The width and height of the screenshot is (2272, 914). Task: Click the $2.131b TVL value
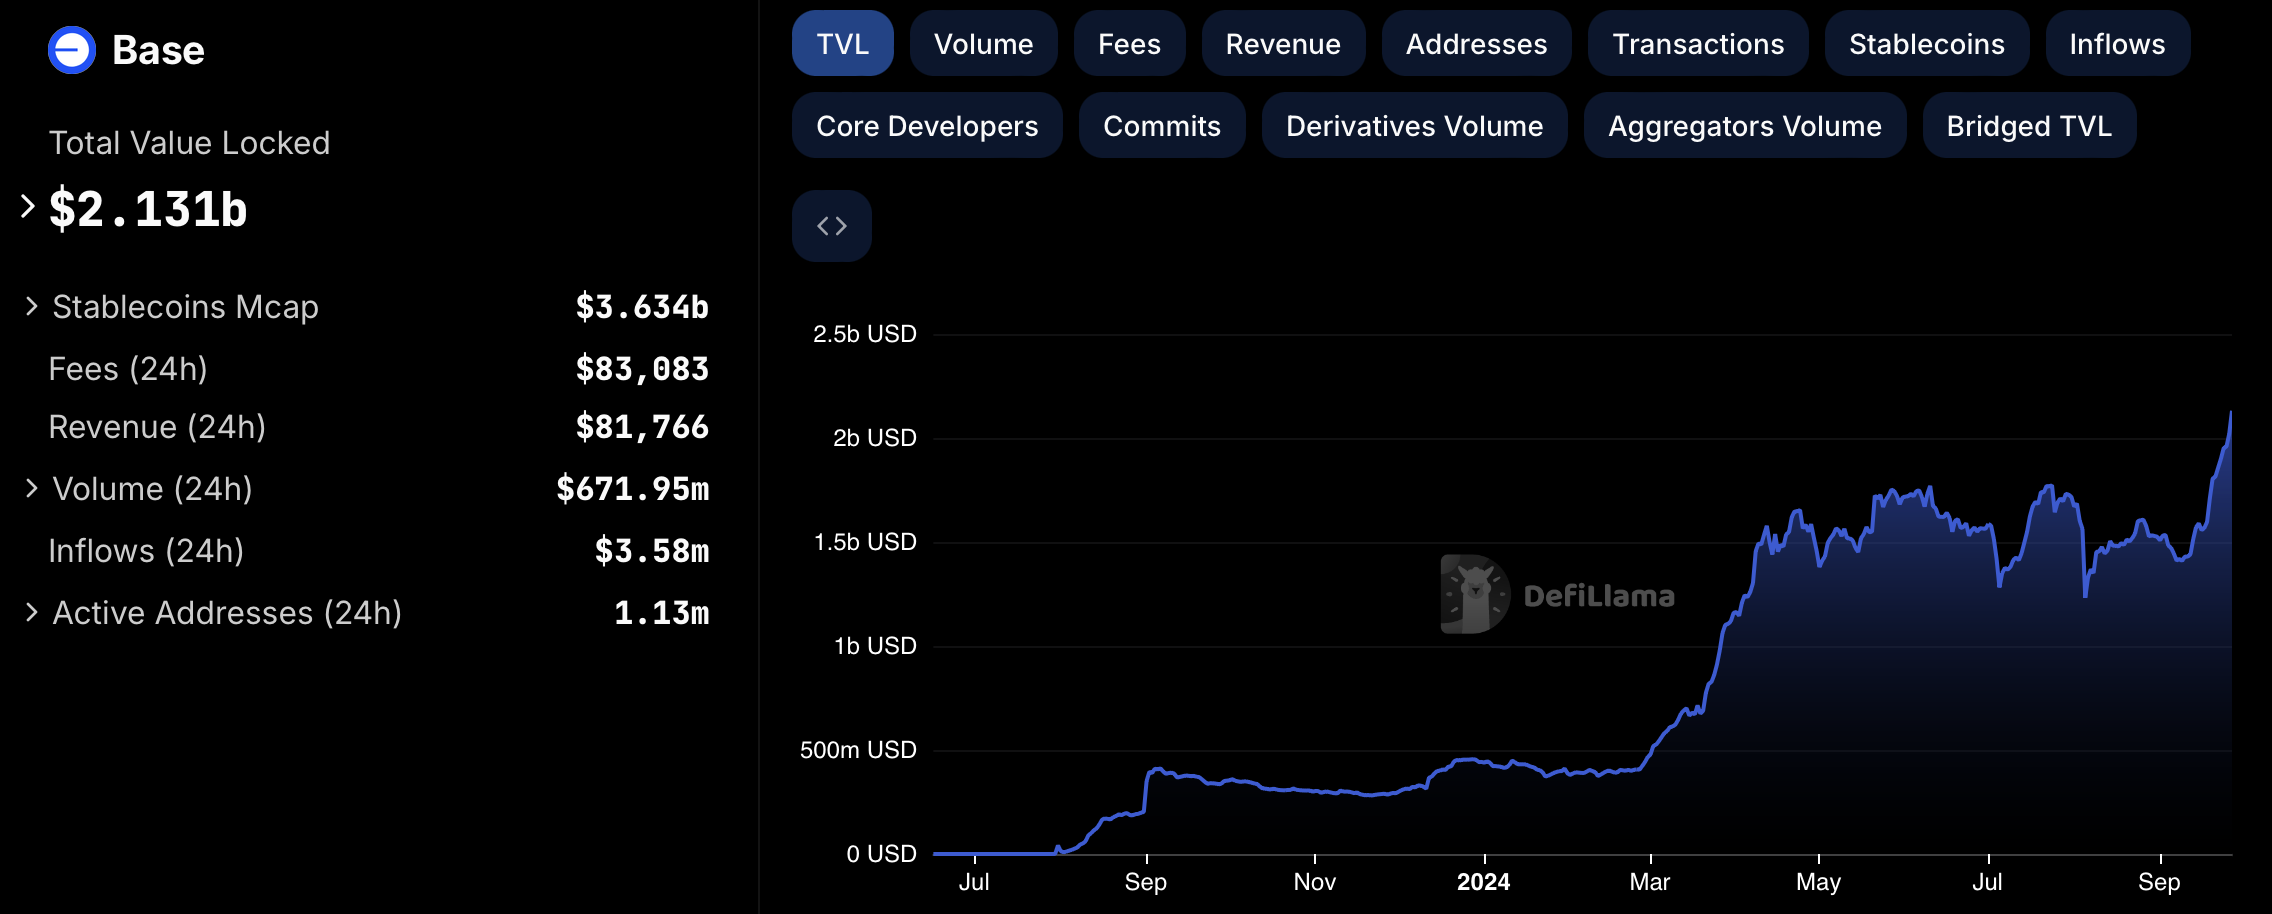pos(148,209)
